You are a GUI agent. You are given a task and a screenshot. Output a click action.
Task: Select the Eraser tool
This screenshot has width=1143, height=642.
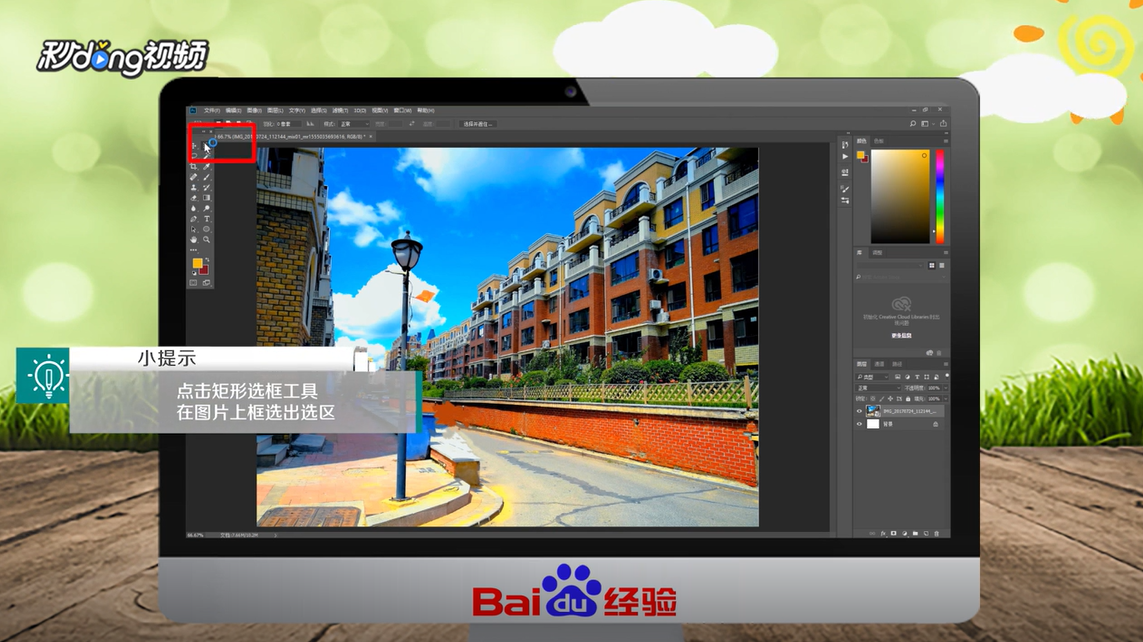click(x=193, y=197)
